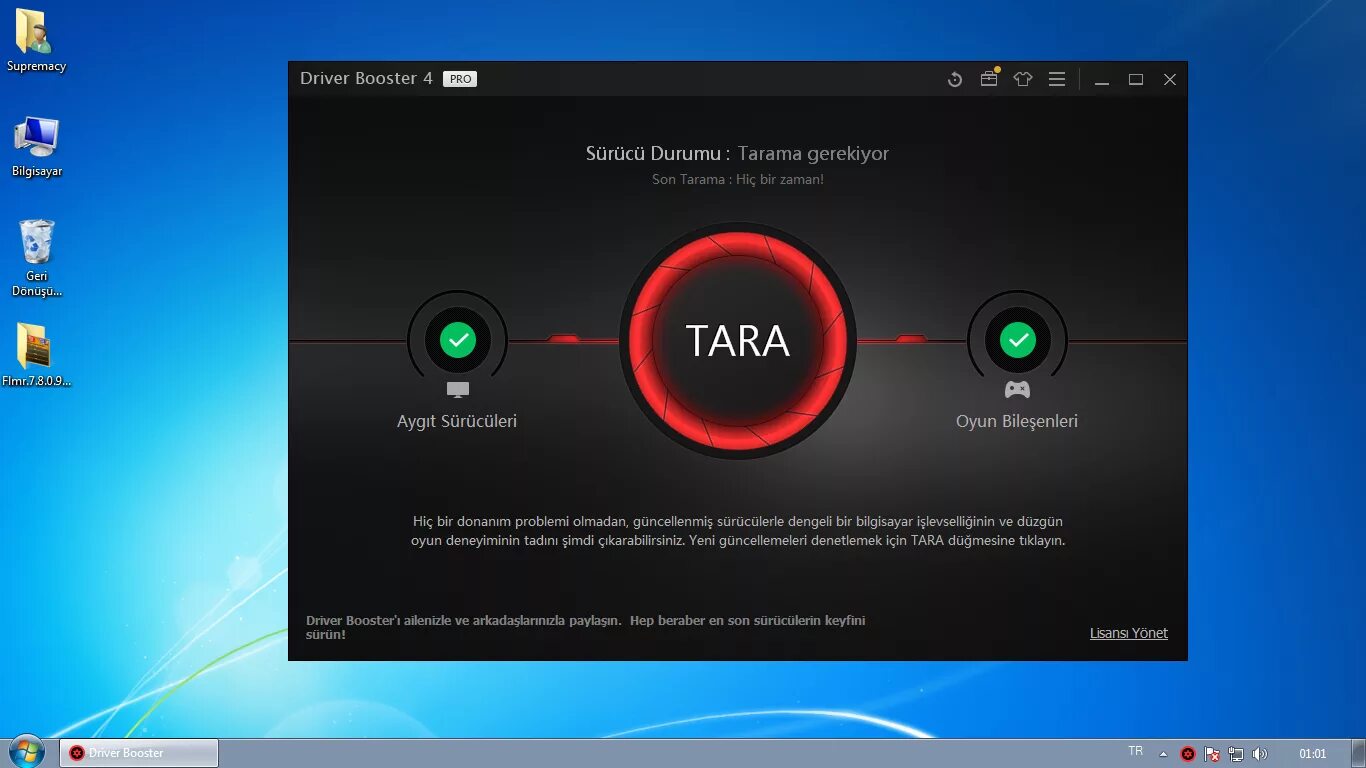Start scanning with the big TARA button
The width and height of the screenshot is (1366, 768).
(x=738, y=341)
